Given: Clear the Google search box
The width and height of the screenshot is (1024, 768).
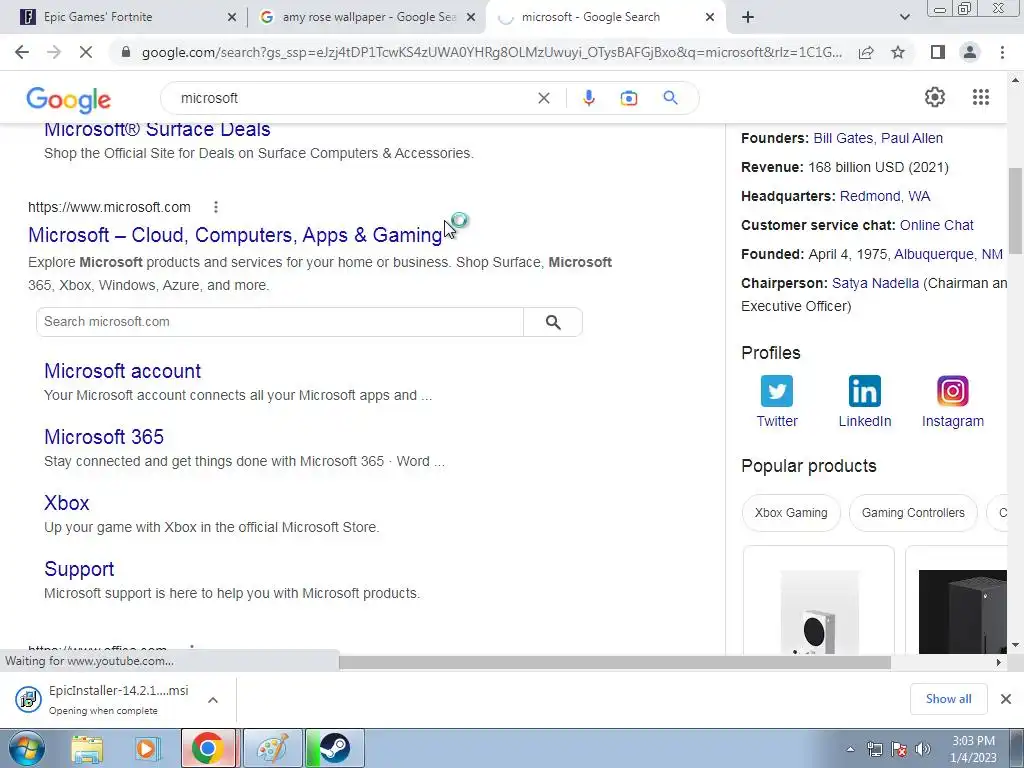Looking at the screenshot, I should pos(543,98).
